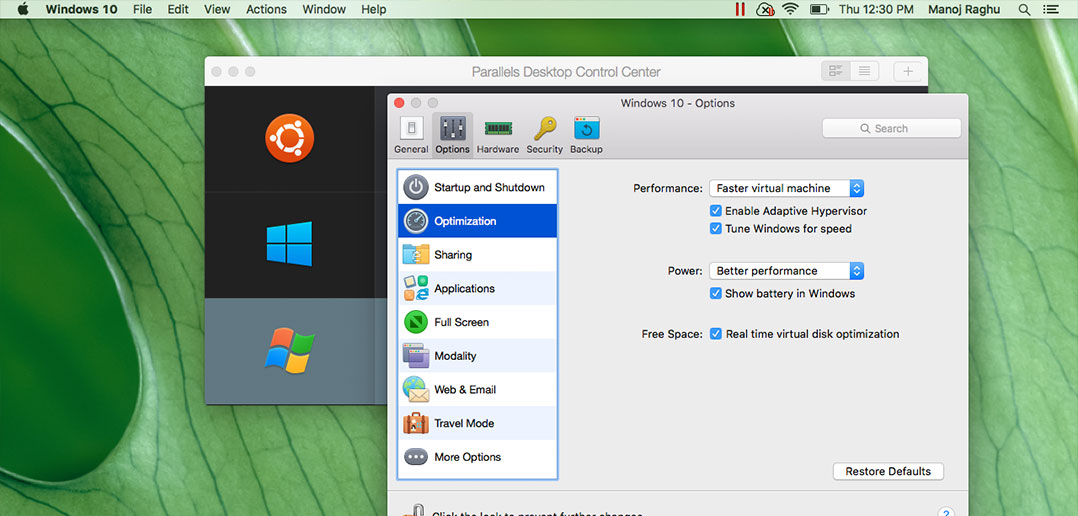Open the Travel Mode pane
The image size is (1078, 516).
[478, 423]
